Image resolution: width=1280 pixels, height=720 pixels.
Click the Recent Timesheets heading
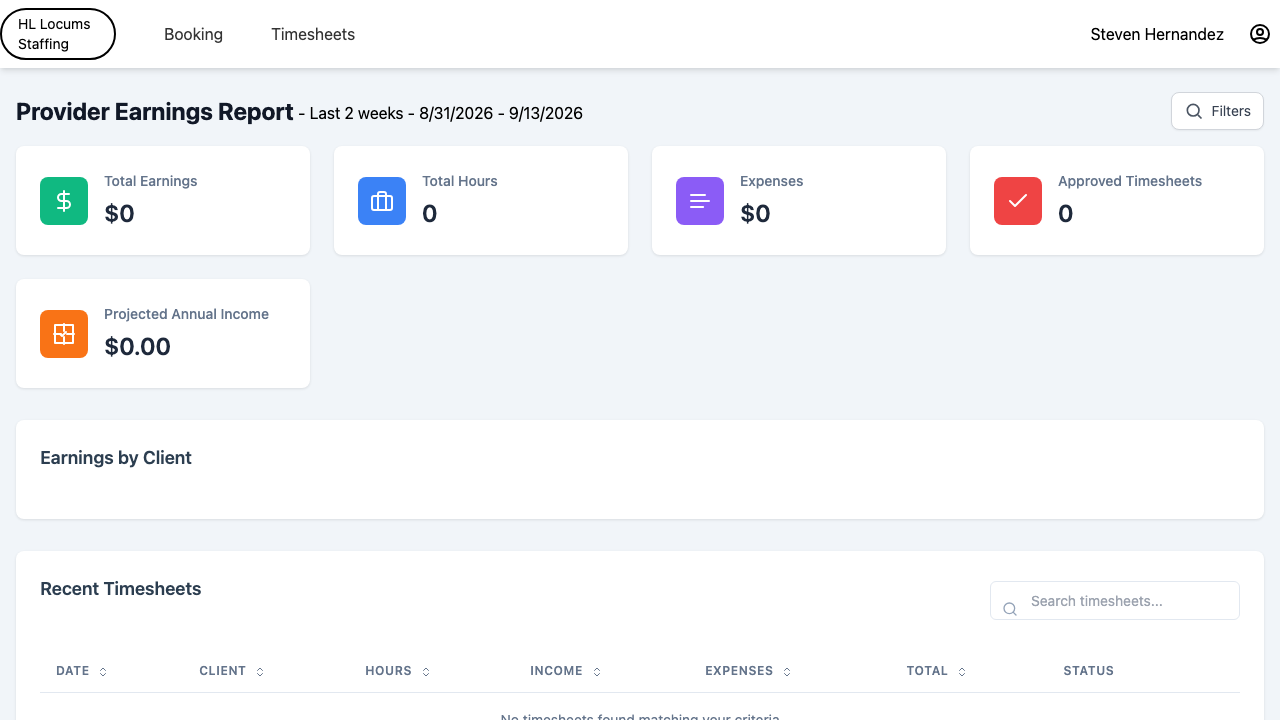121,589
